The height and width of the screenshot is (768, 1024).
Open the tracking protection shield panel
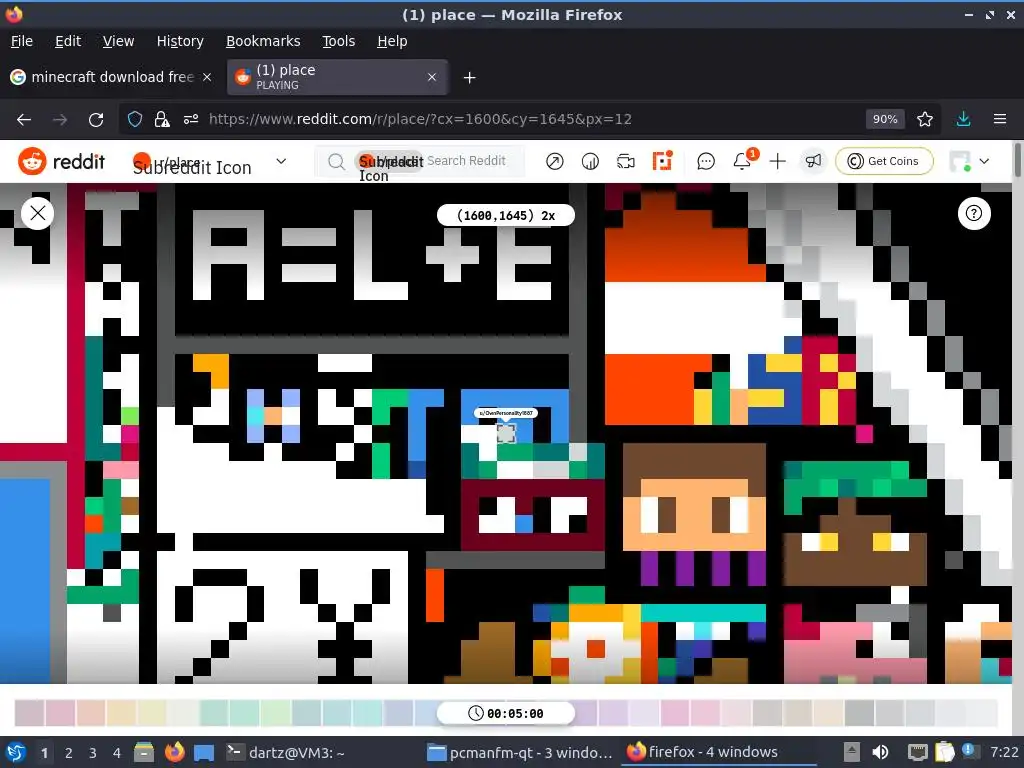pos(135,120)
